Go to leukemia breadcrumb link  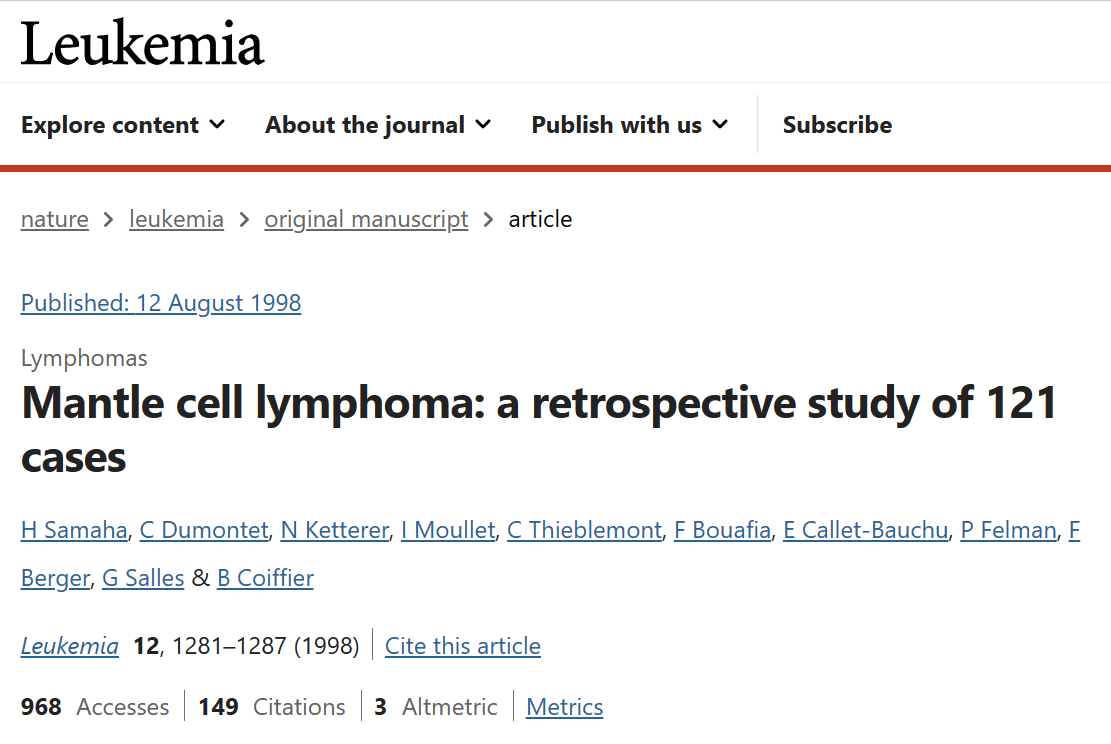(x=176, y=219)
